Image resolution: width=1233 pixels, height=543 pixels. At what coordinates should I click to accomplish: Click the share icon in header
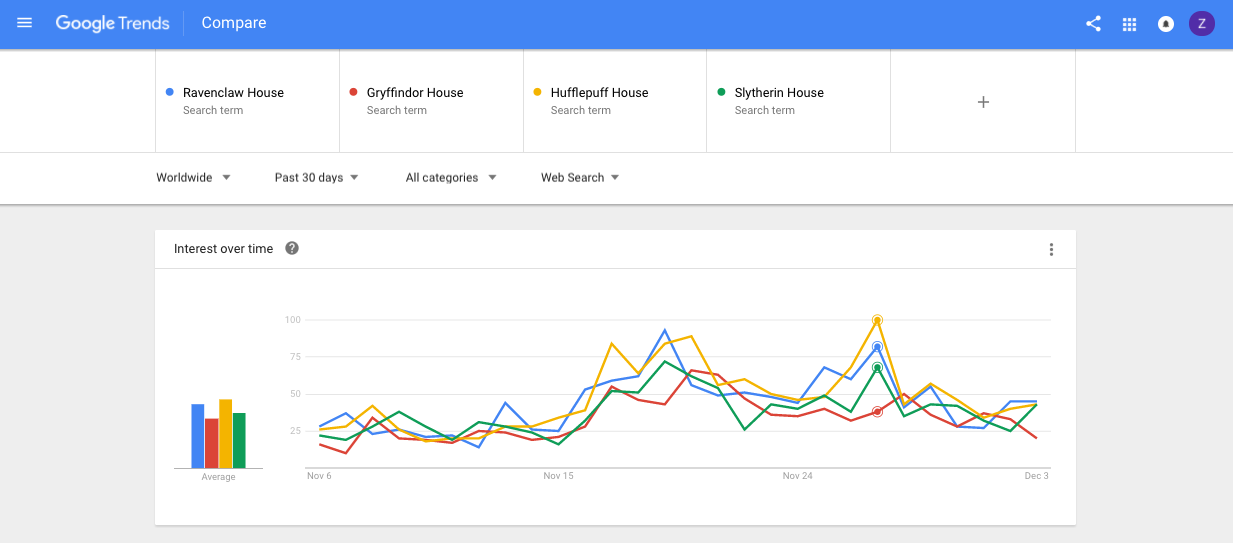coord(1093,24)
